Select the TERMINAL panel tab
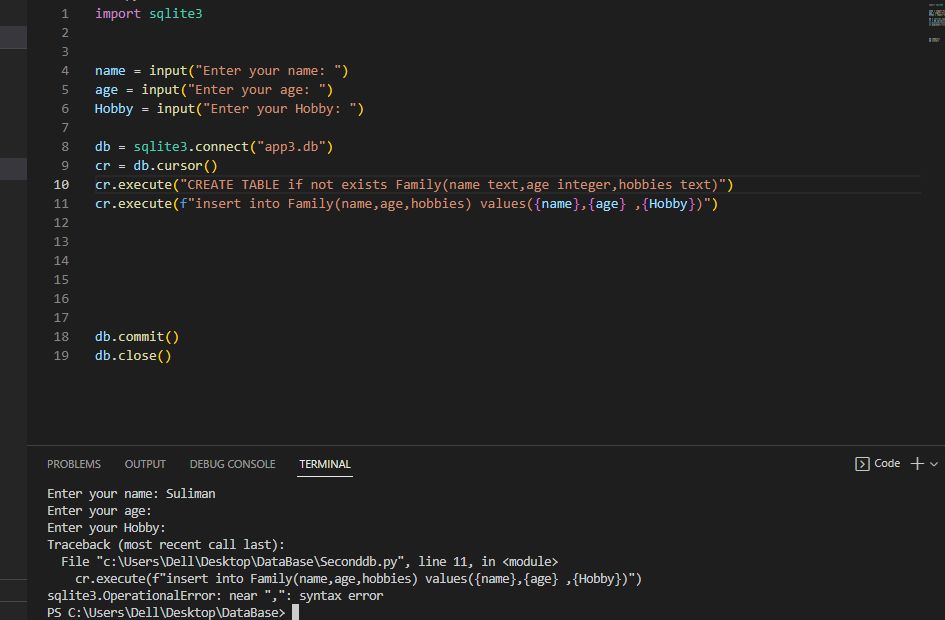This screenshot has width=945, height=620. 325,464
